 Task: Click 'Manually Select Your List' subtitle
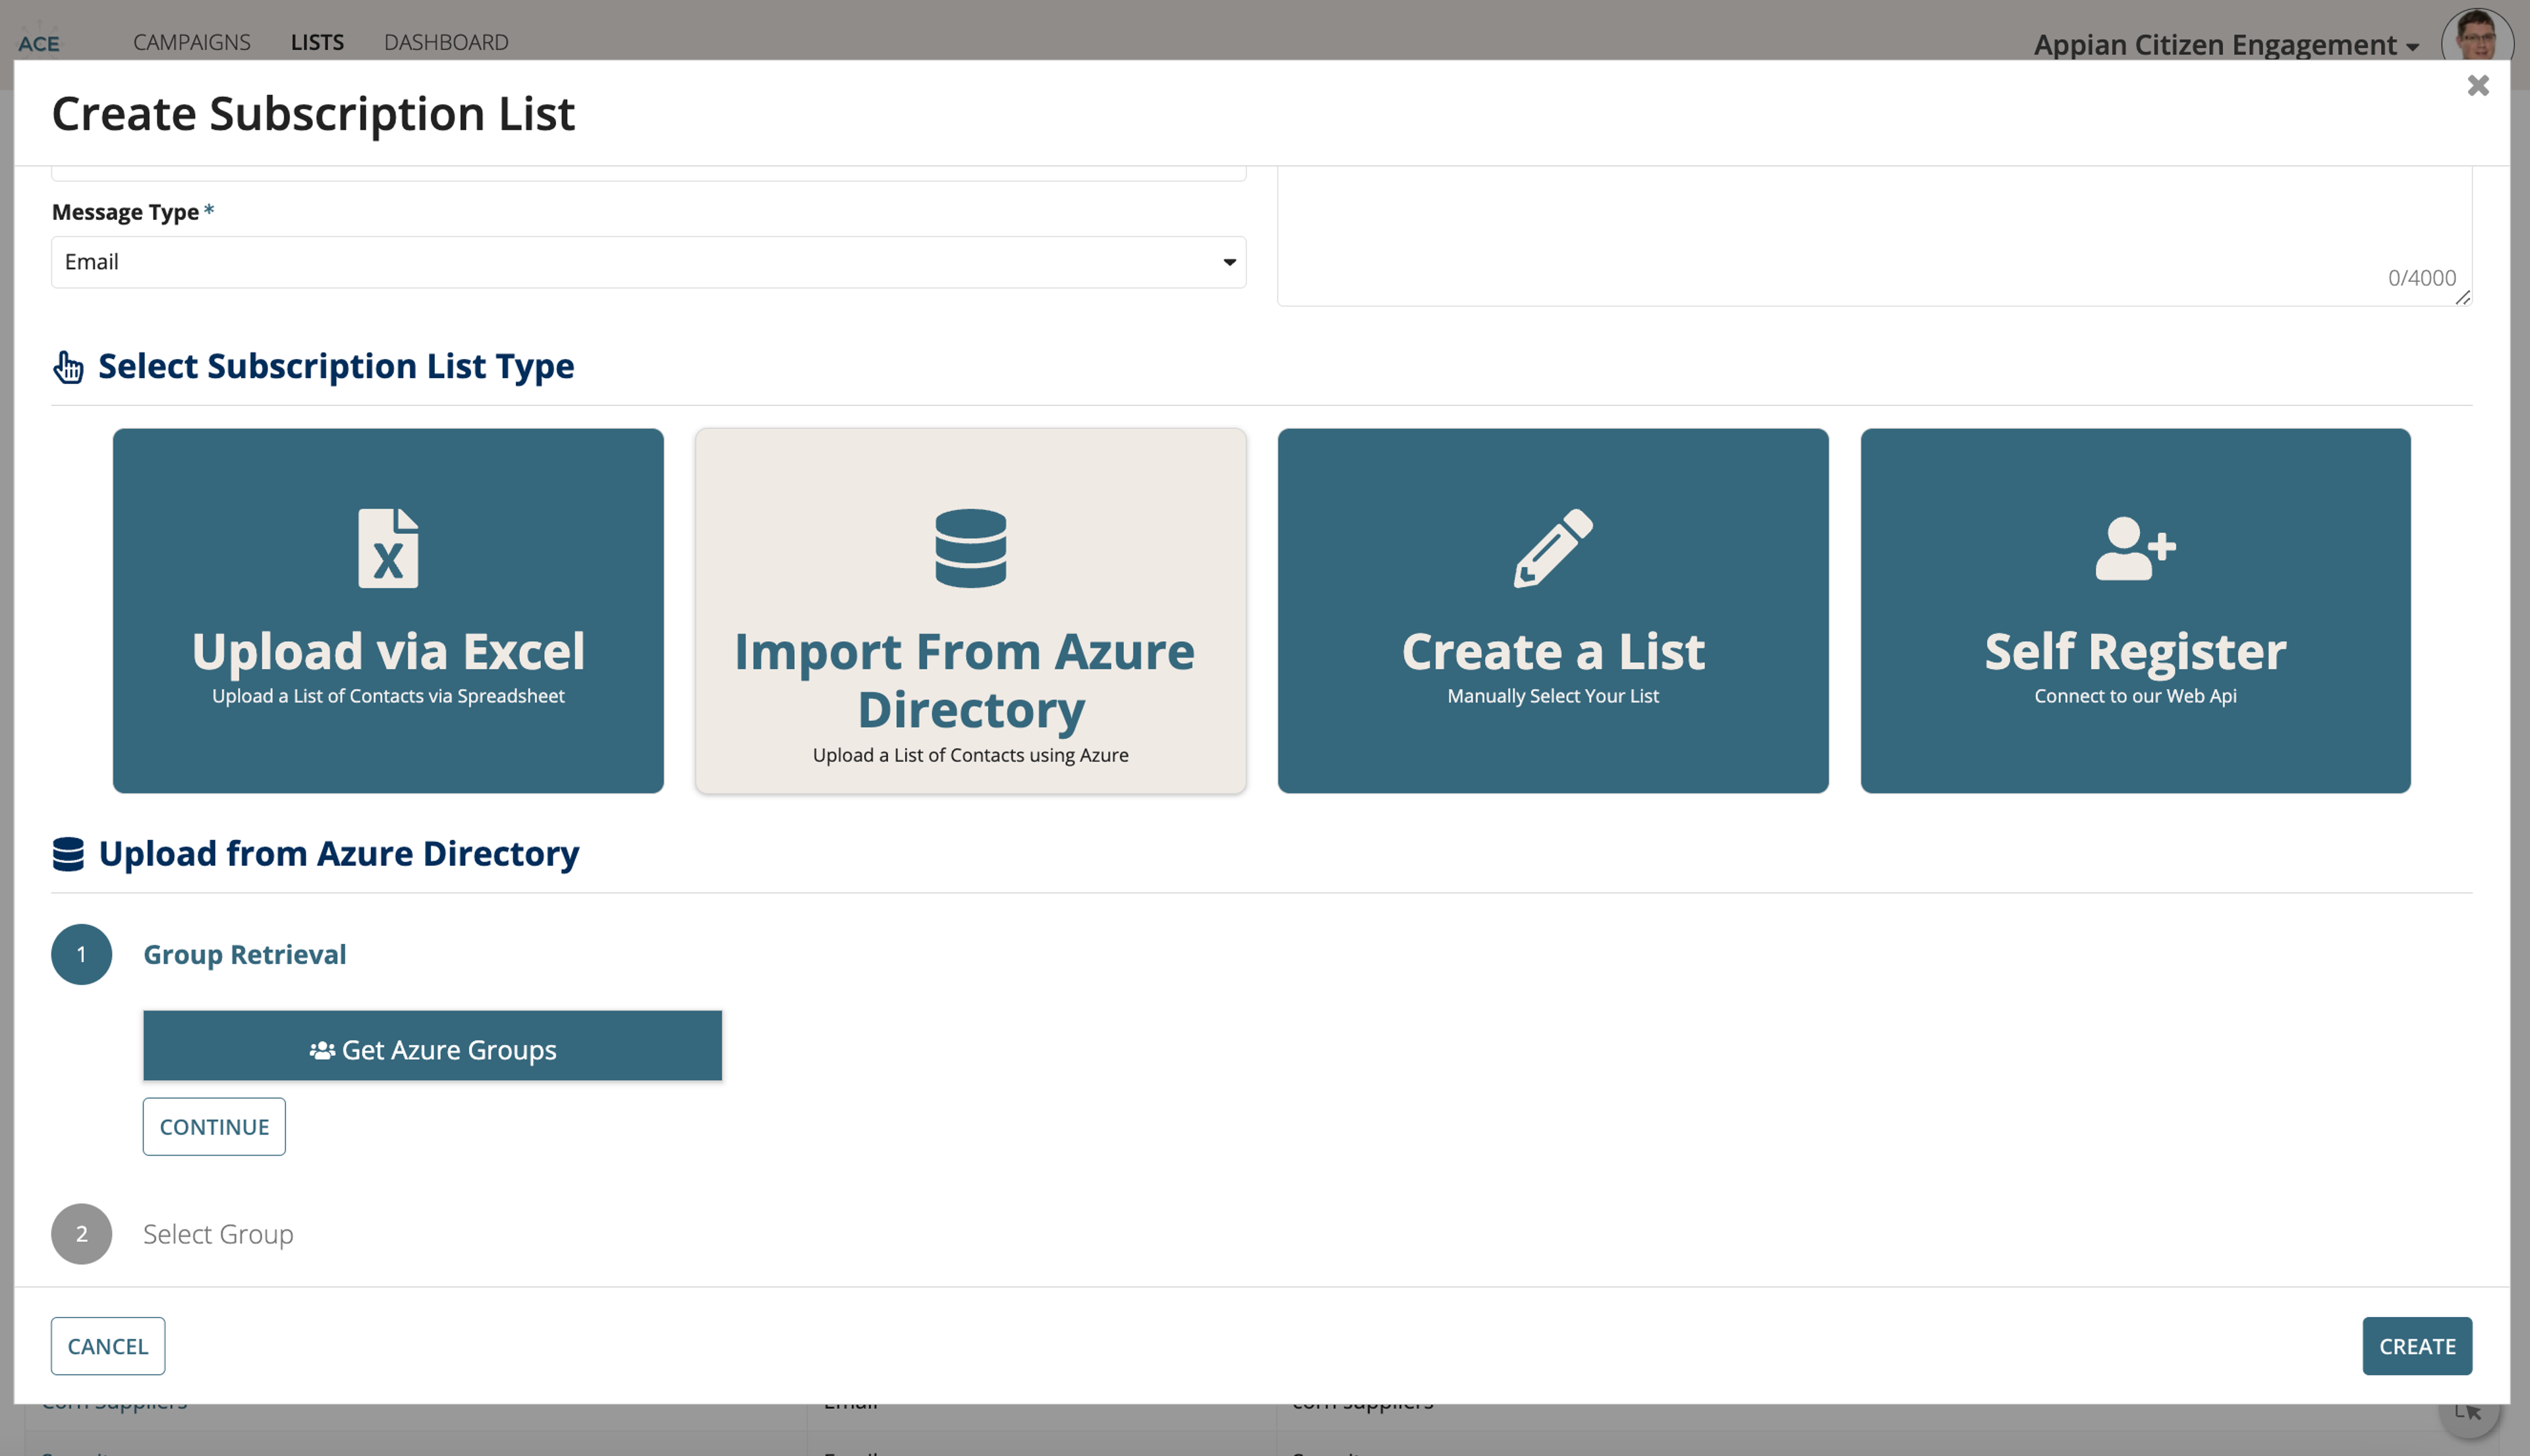pos(1553,696)
